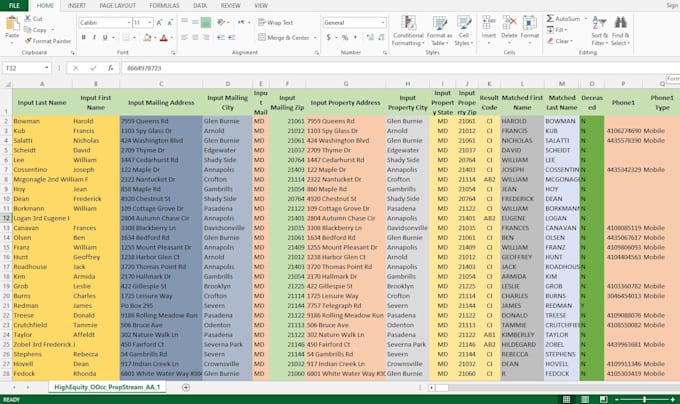680x404 pixels.
Task: Click the Increase Indent icon
Action: click(x=232, y=38)
